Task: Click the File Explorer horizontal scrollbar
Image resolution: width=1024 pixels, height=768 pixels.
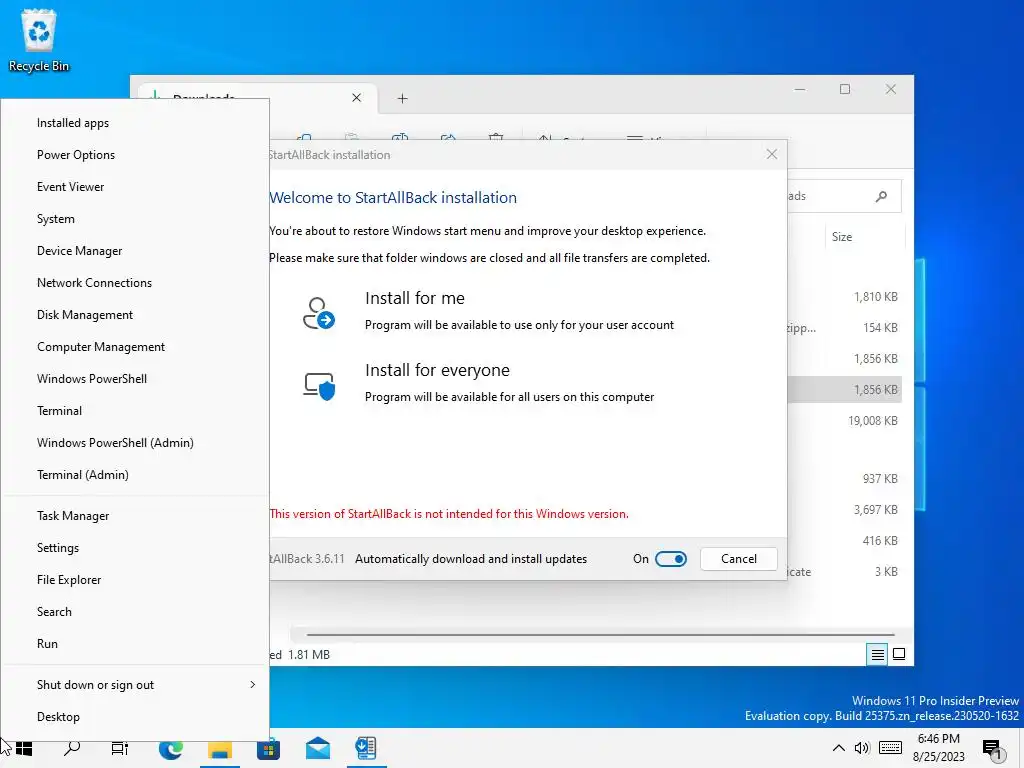Action: (600, 634)
